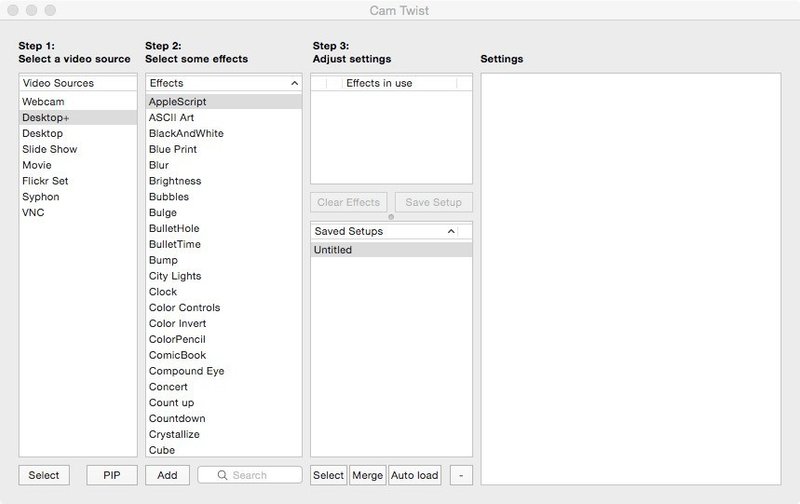Choose the Cube effect
The height and width of the screenshot is (504, 800).
223,449
